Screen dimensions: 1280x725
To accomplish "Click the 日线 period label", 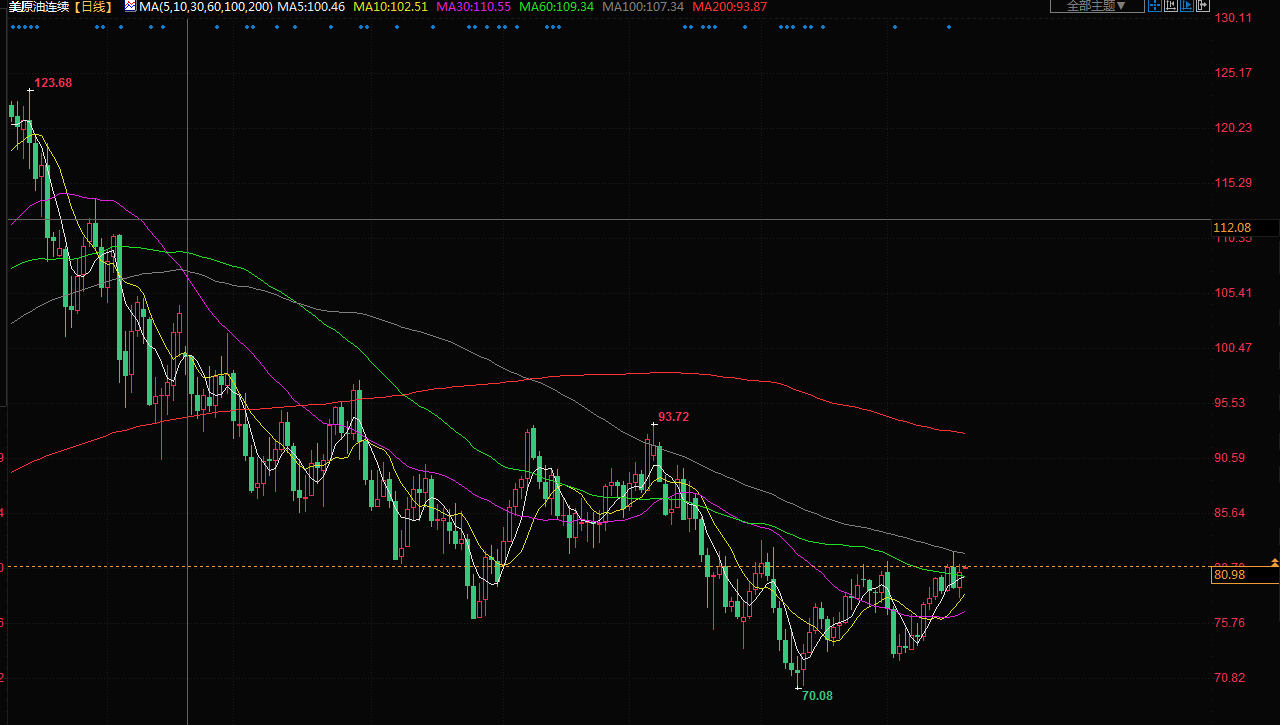I will (93, 7).
